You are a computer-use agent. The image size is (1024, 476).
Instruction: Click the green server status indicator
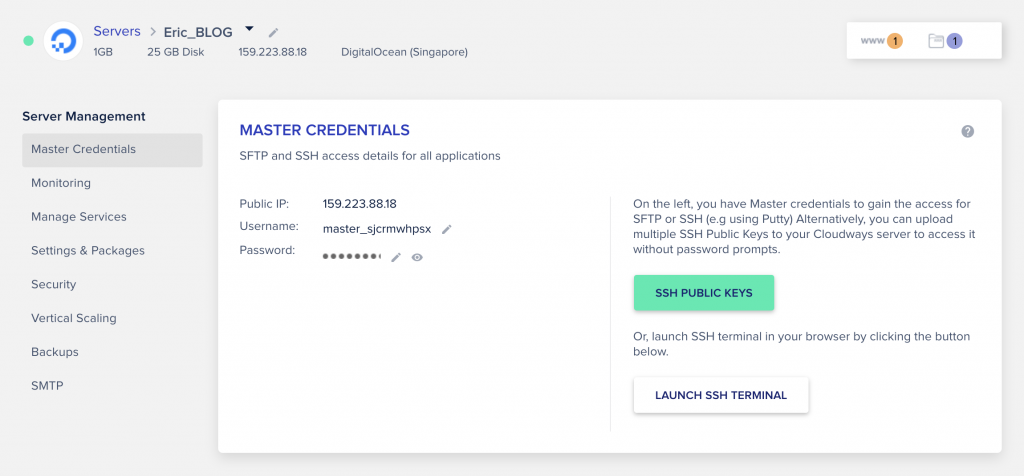pyautogui.click(x=28, y=40)
